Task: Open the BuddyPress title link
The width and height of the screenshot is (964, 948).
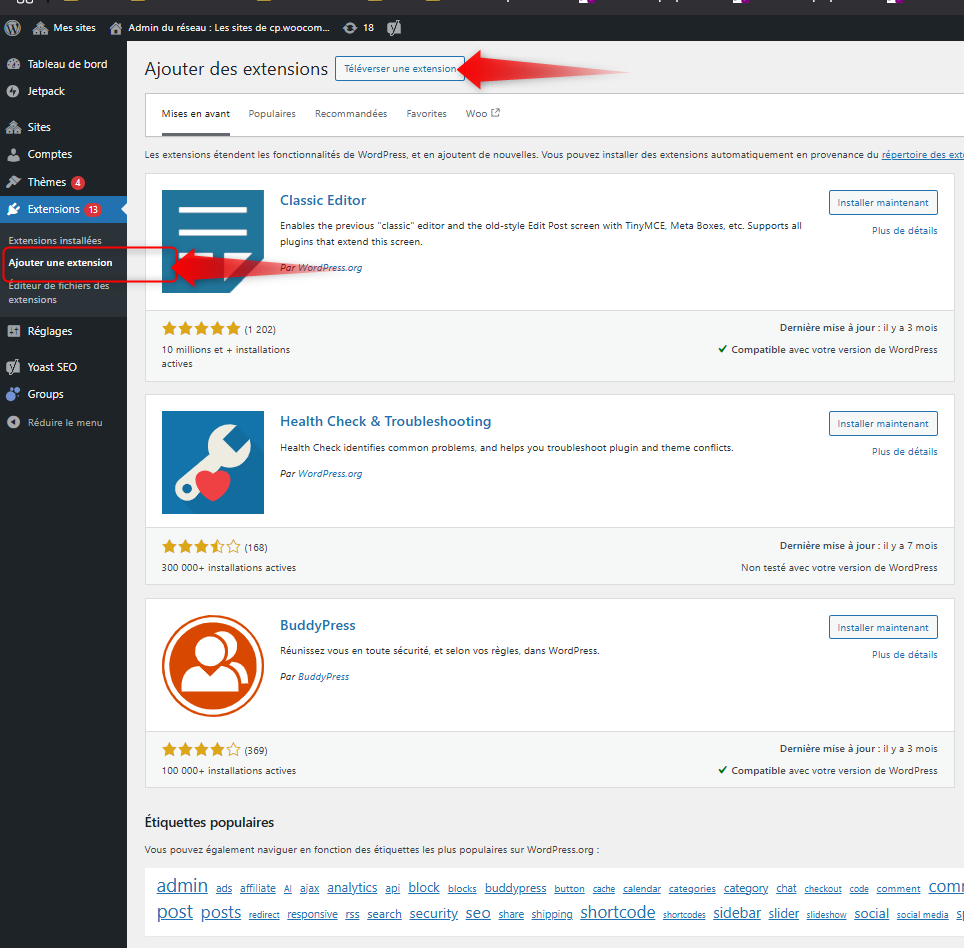Action: click(x=318, y=625)
